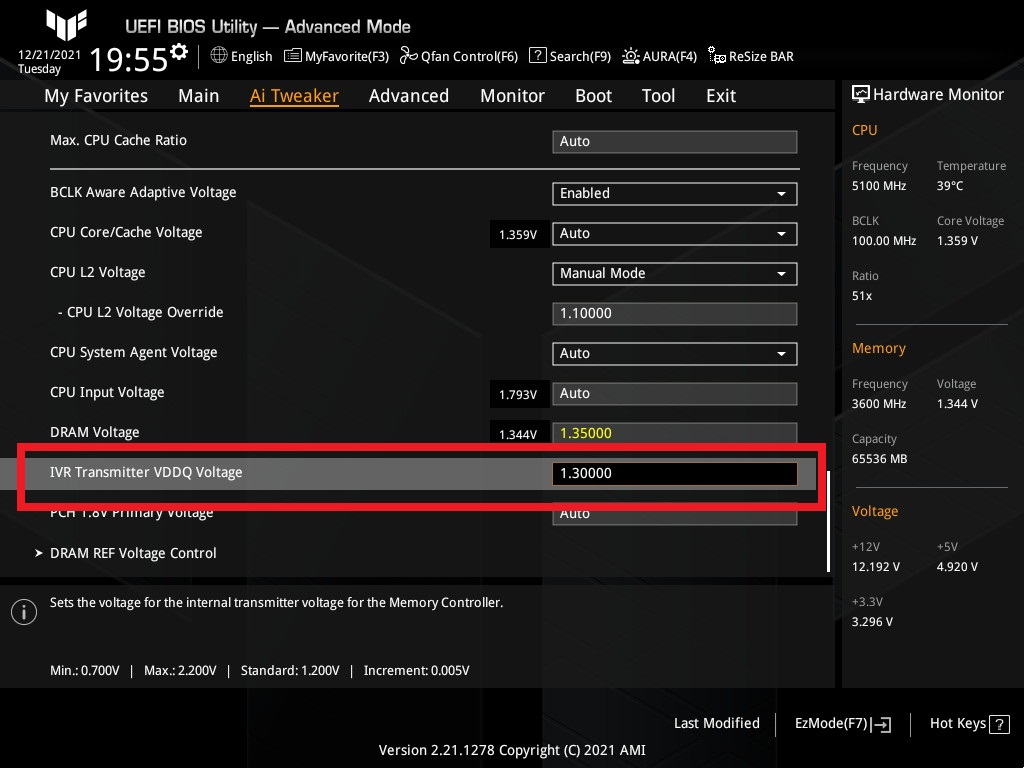
Task: Switch to My Favorites tab
Action: coord(96,95)
